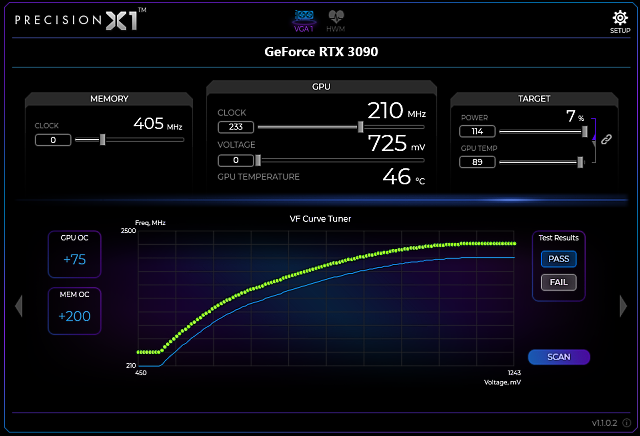
Task: Click the memory clock slider handle
Action: click(102, 140)
